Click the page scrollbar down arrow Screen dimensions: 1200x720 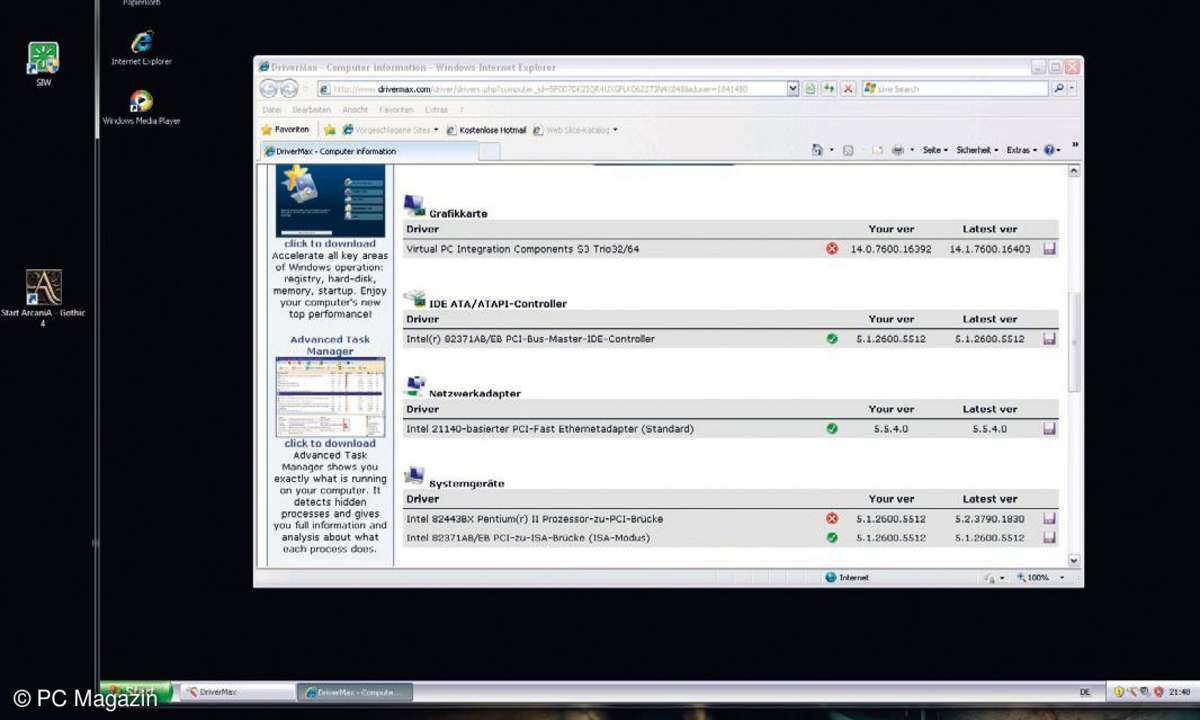tap(1074, 561)
